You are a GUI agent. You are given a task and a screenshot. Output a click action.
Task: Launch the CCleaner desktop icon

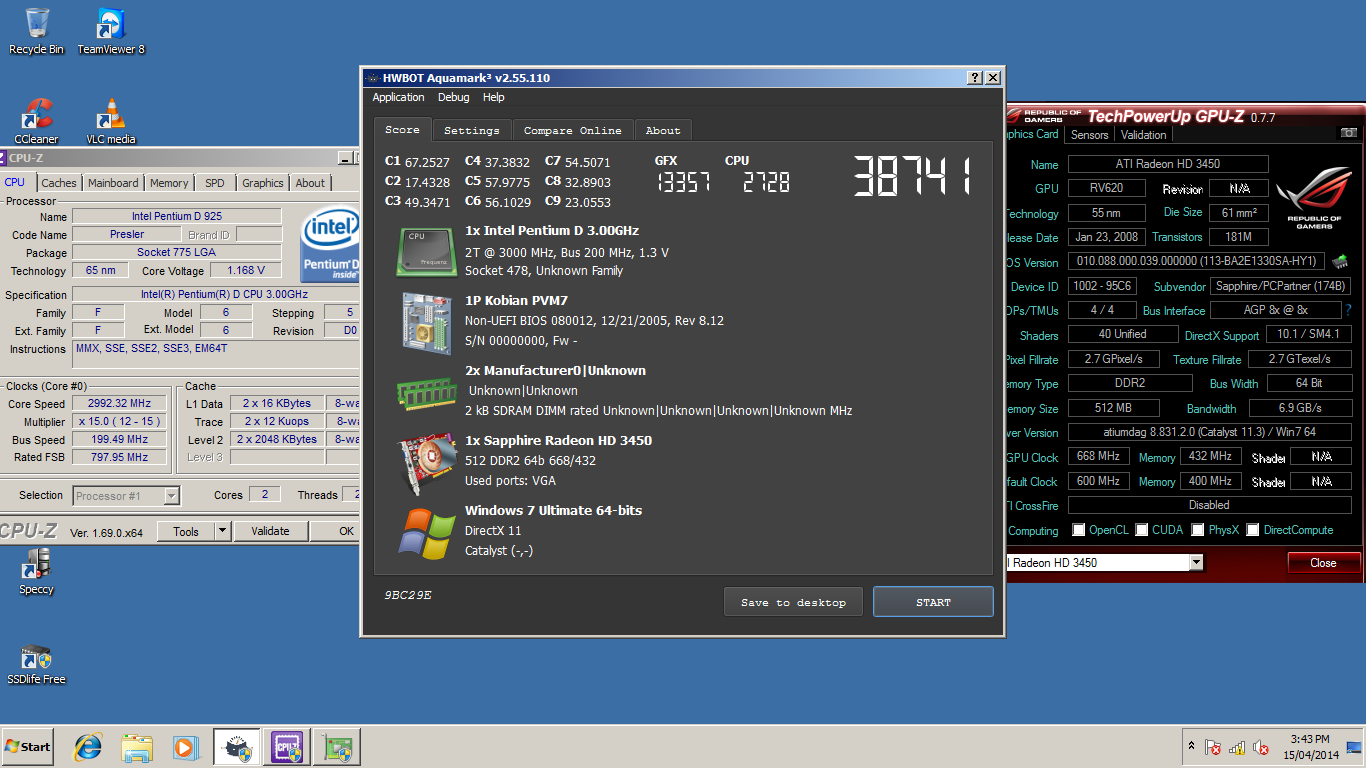click(36, 121)
